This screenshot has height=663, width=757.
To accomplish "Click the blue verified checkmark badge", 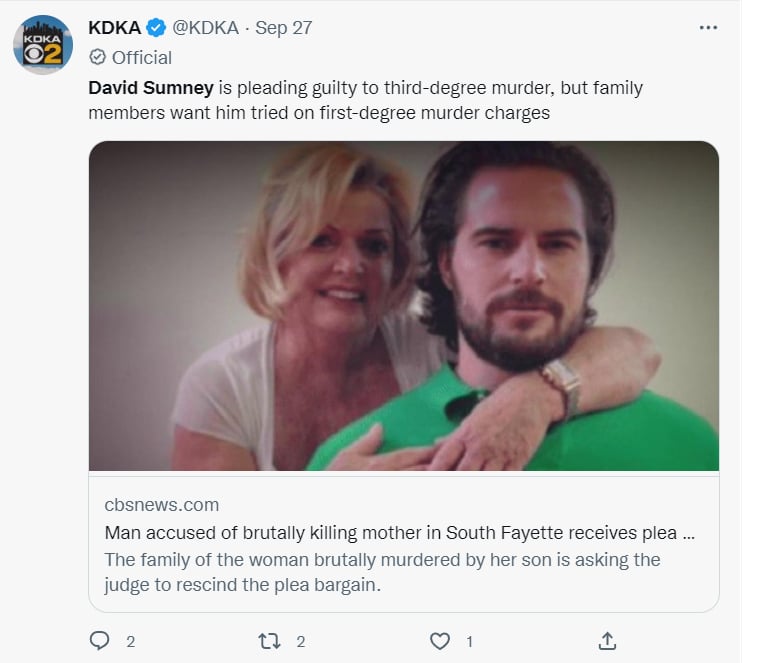I will pos(155,28).
